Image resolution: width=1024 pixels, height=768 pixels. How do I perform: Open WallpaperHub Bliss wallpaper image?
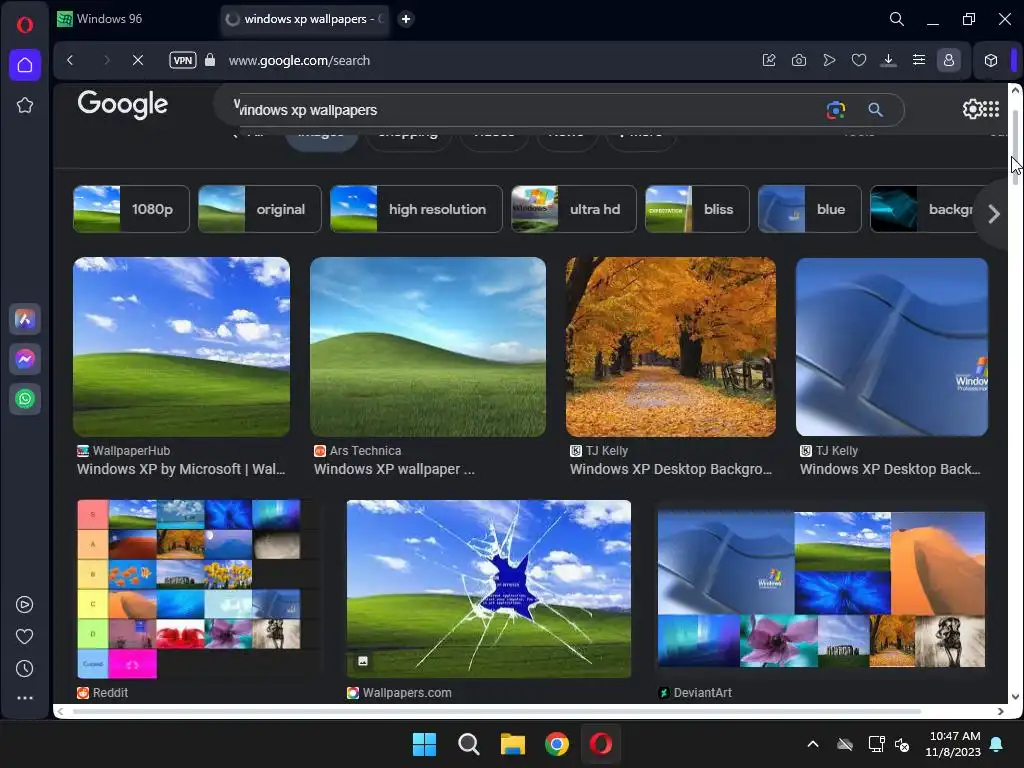(x=182, y=347)
